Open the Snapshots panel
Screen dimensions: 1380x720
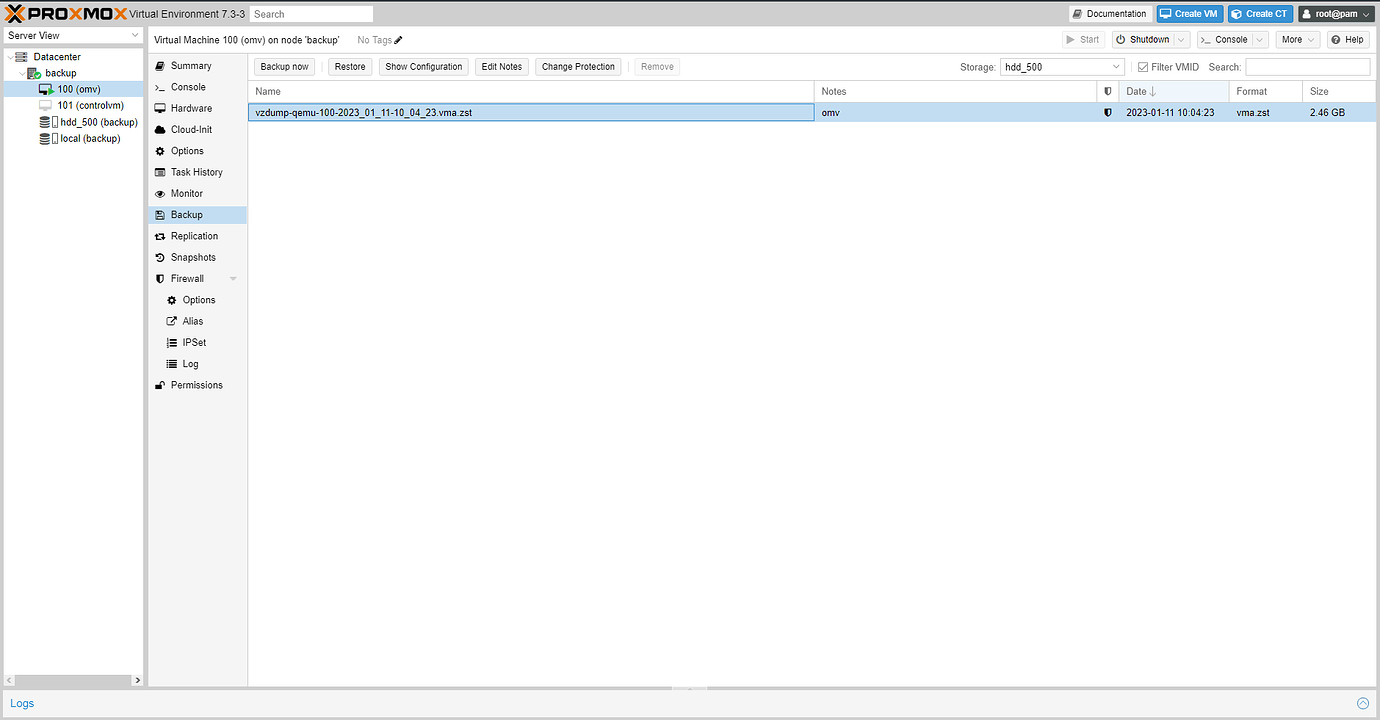point(195,257)
